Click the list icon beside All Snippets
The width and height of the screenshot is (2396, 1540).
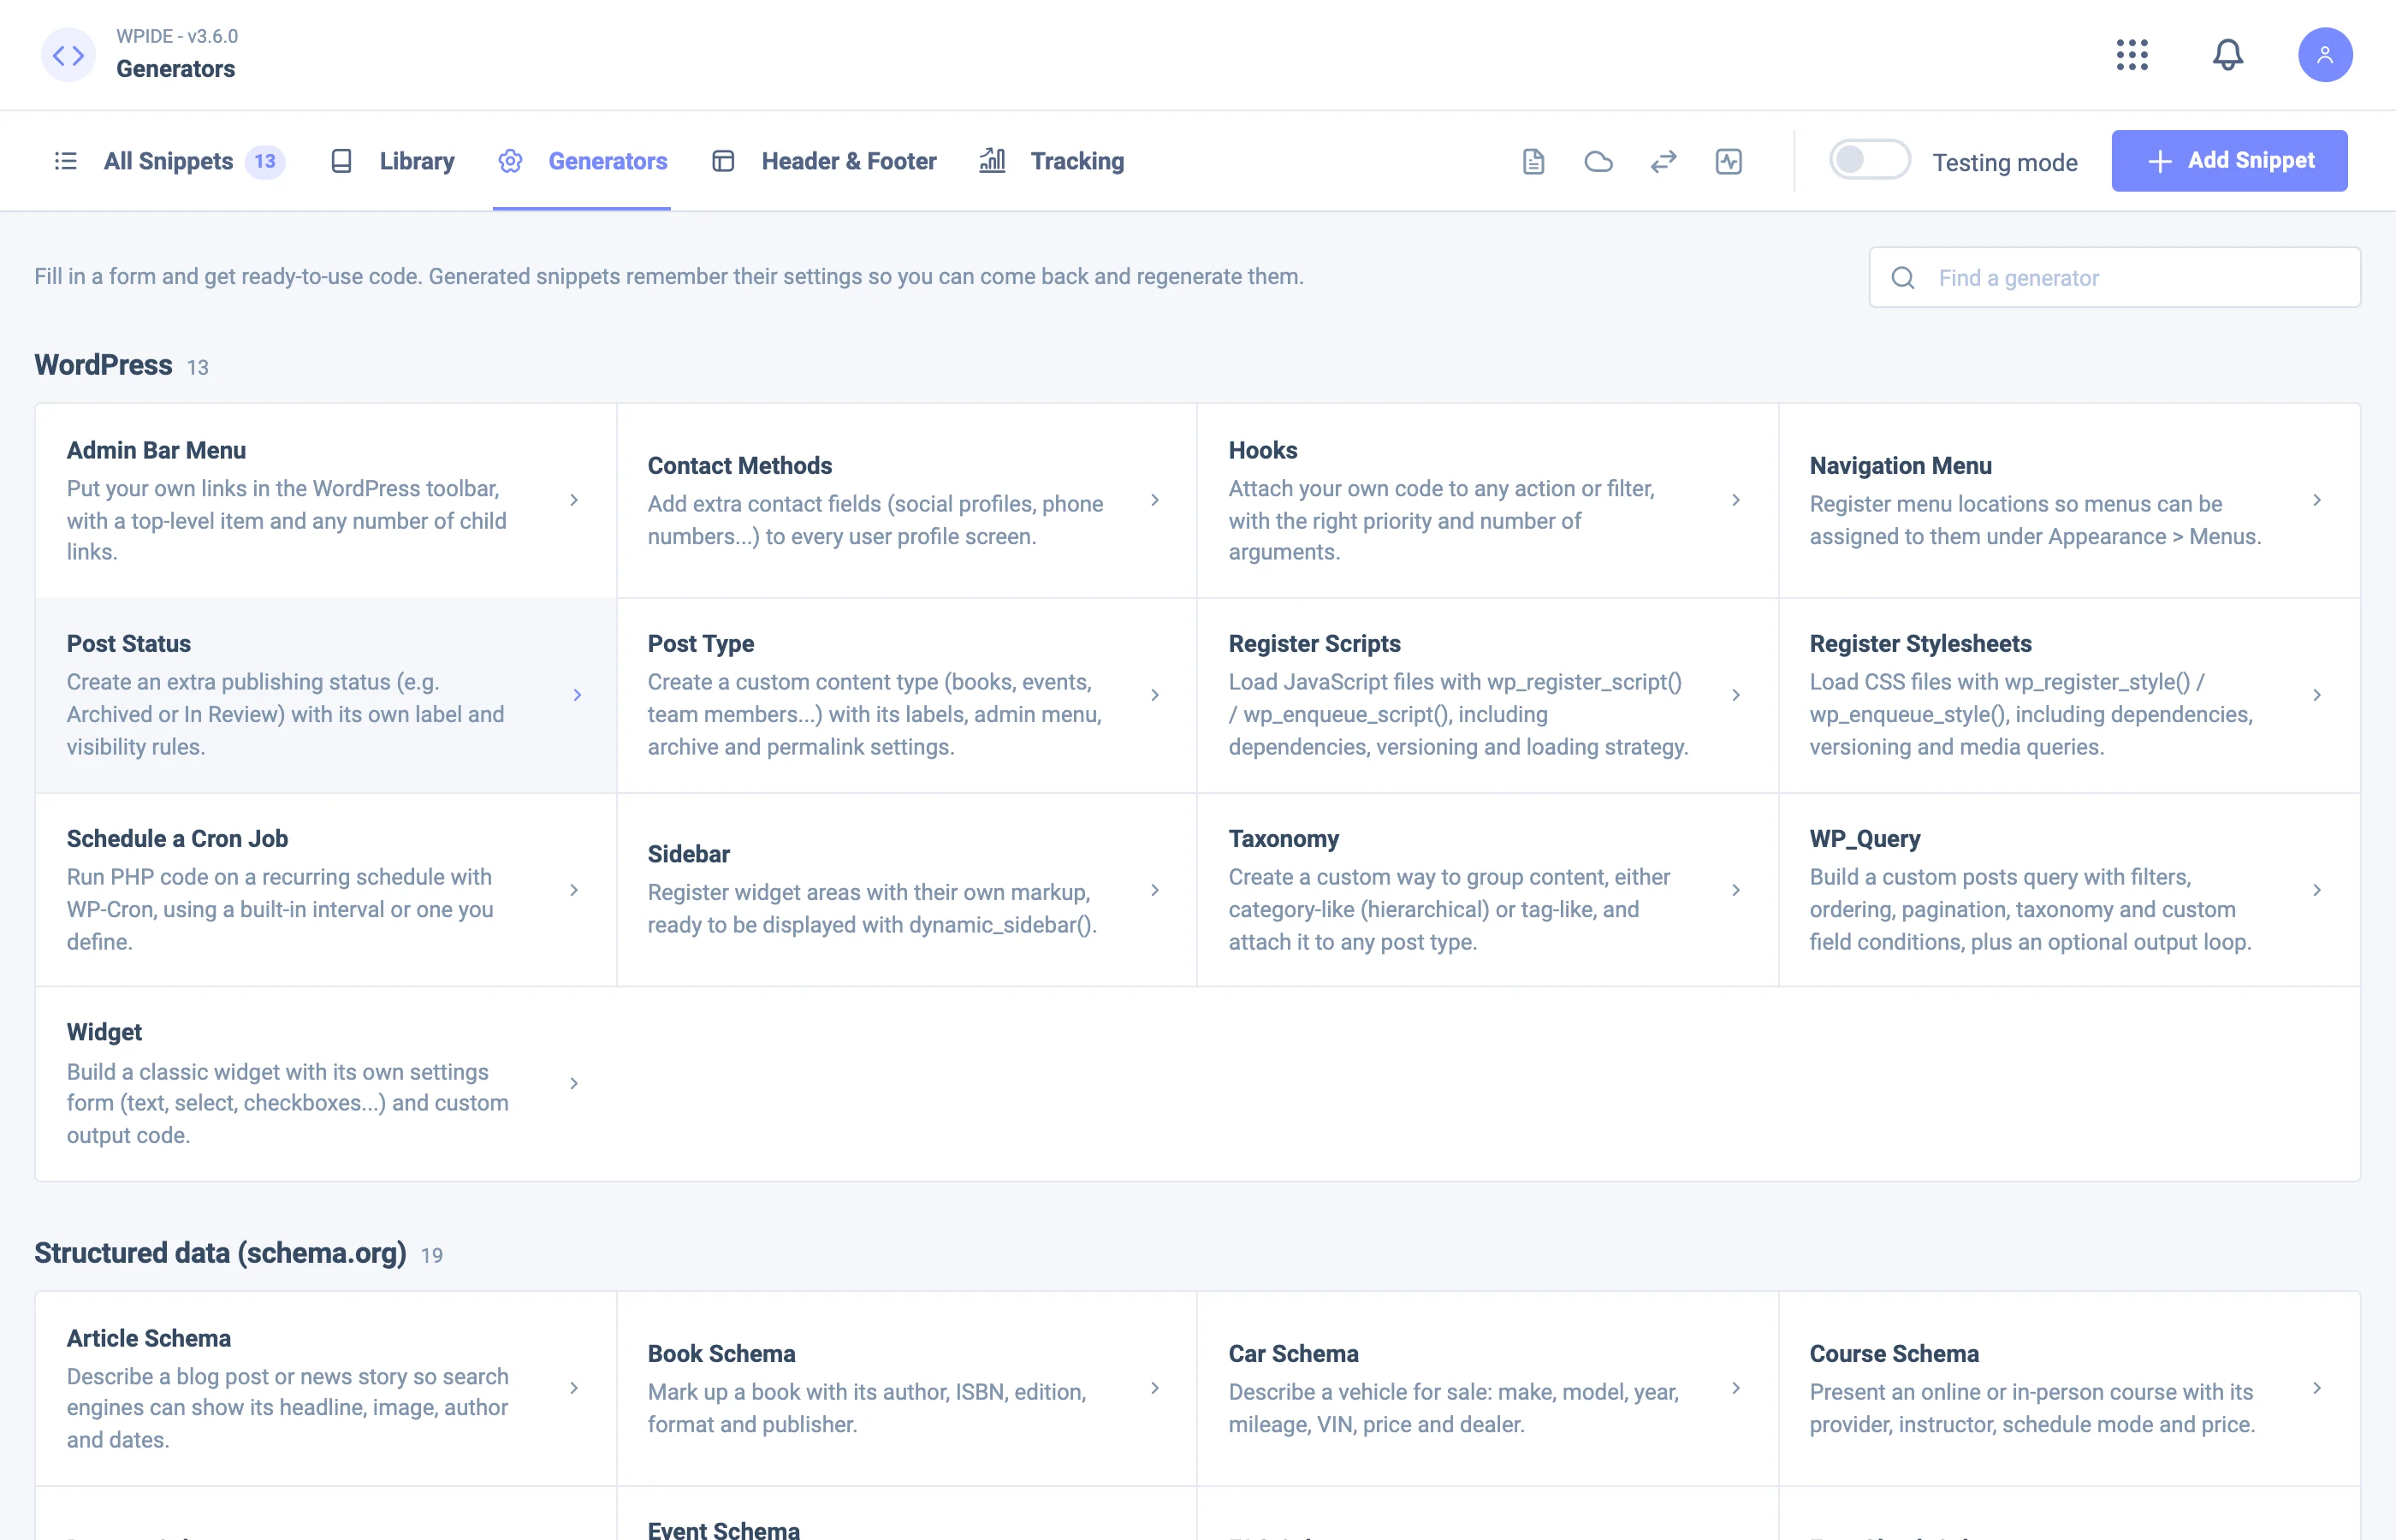[x=65, y=162]
